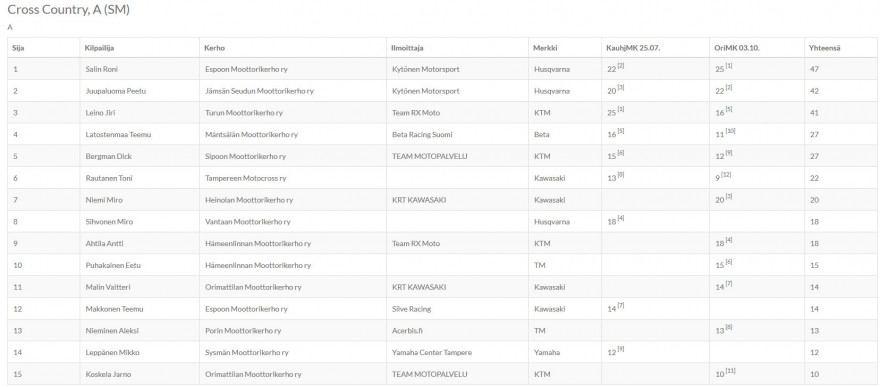Click Turun Moottorikerho ry club cell
Image resolution: width=880 pixels, height=387 pixels.
[244, 113]
